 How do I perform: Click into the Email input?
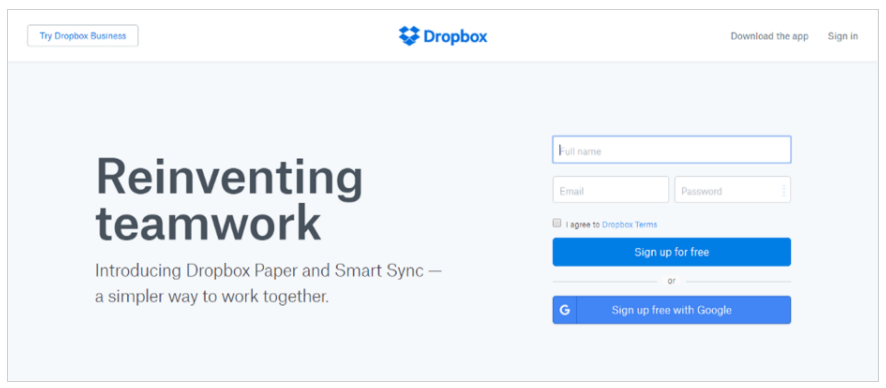coord(611,190)
